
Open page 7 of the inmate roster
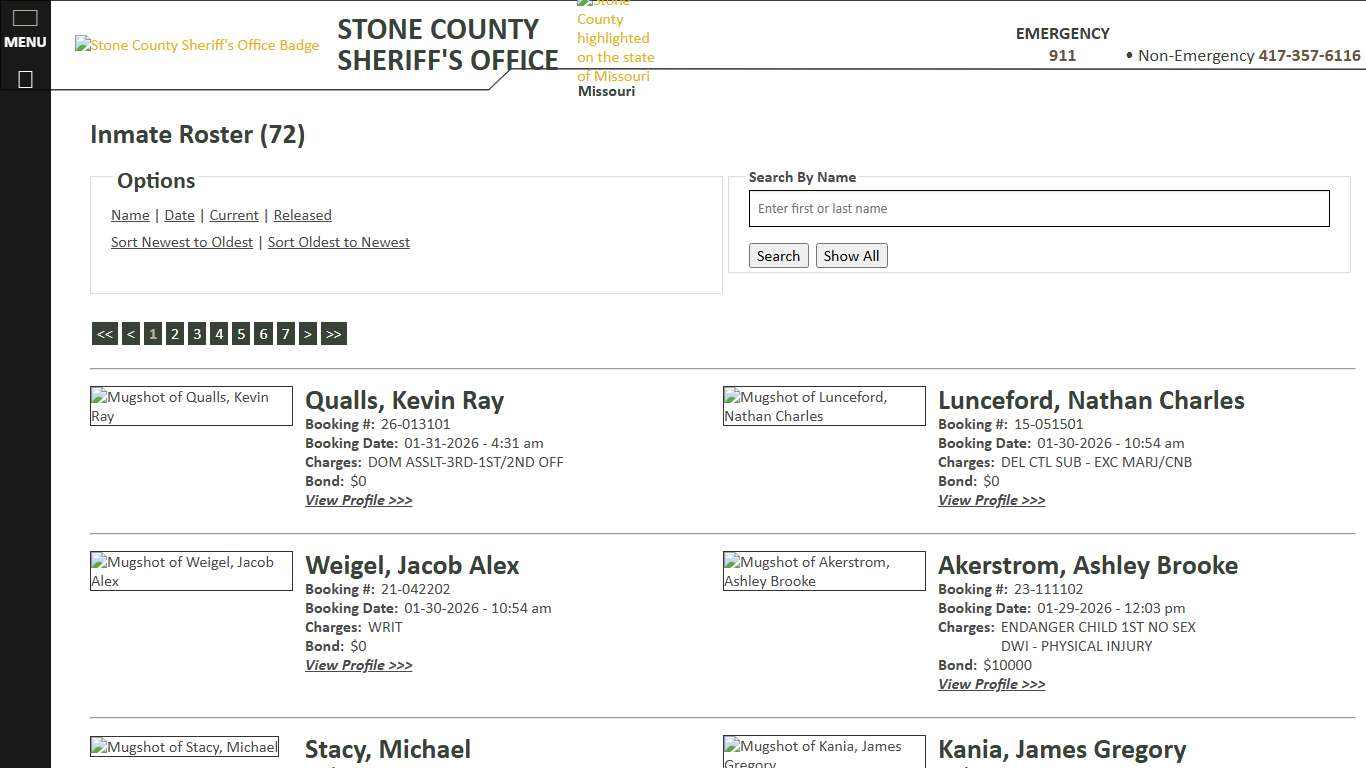click(x=285, y=333)
